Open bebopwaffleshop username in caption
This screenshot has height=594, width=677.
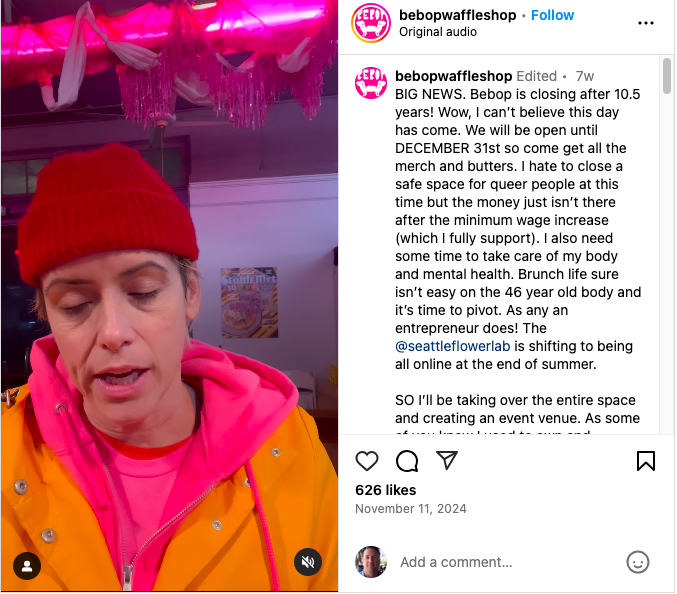(453, 76)
